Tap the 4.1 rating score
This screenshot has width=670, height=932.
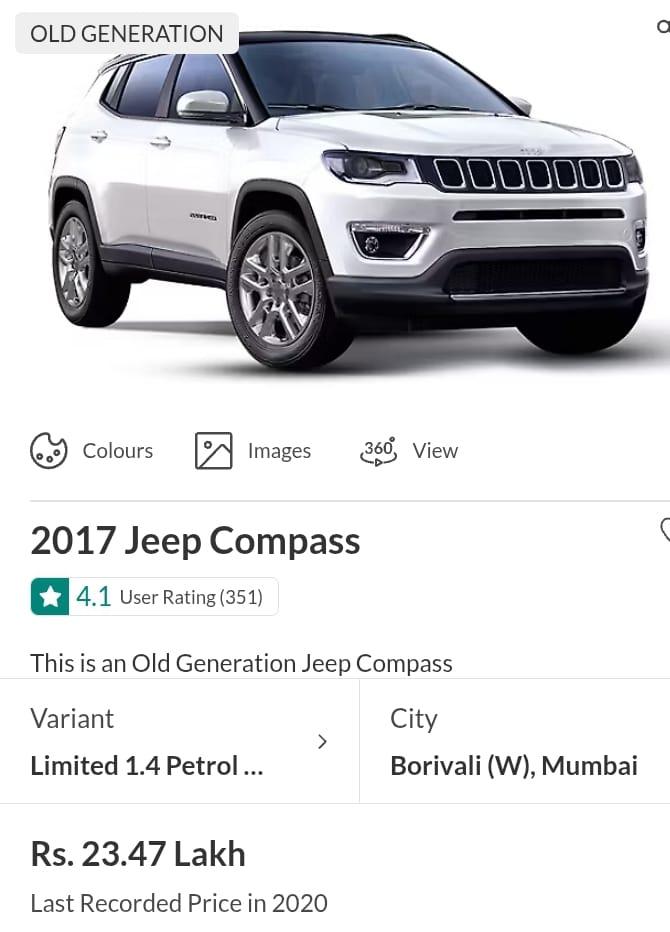point(93,596)
